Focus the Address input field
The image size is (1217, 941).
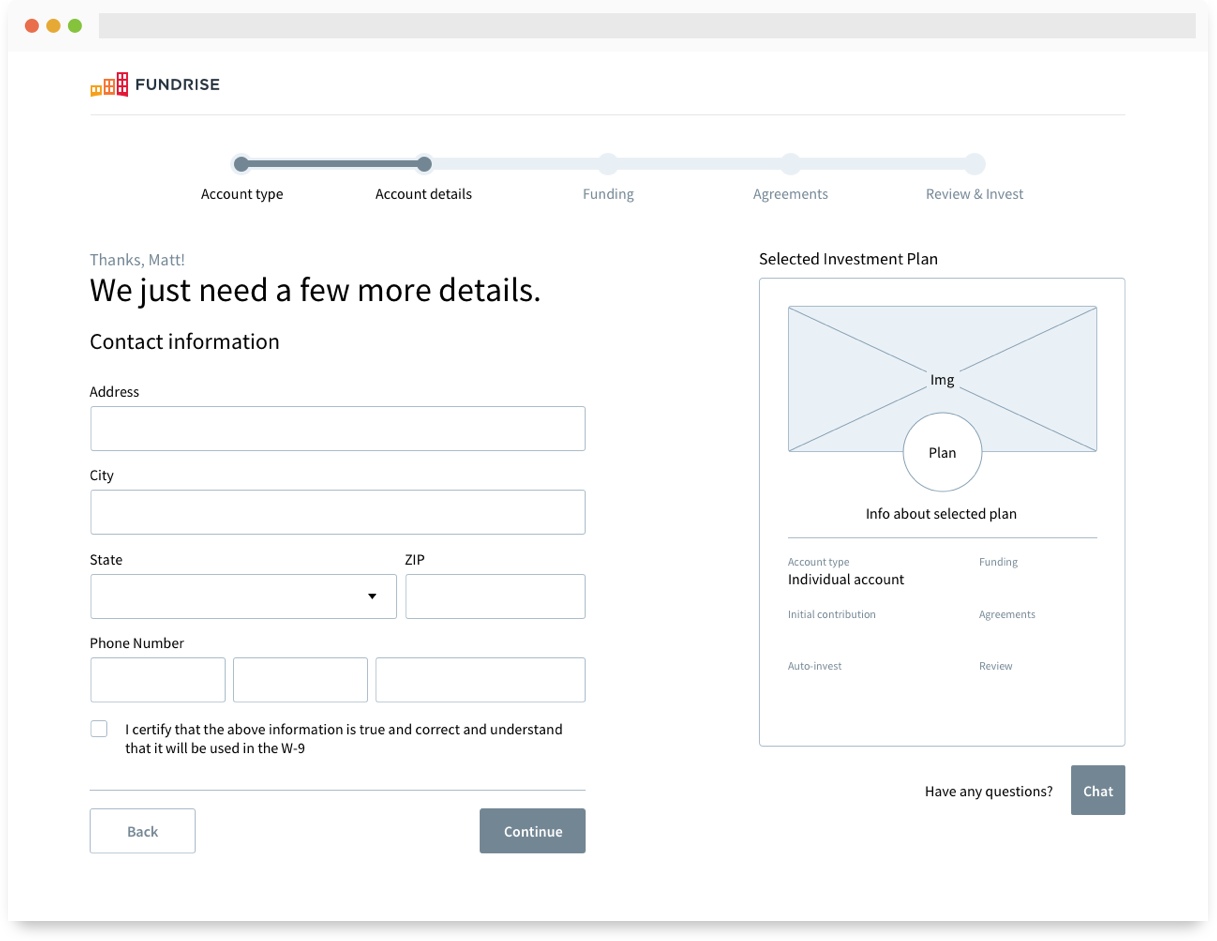coord(337,429)
